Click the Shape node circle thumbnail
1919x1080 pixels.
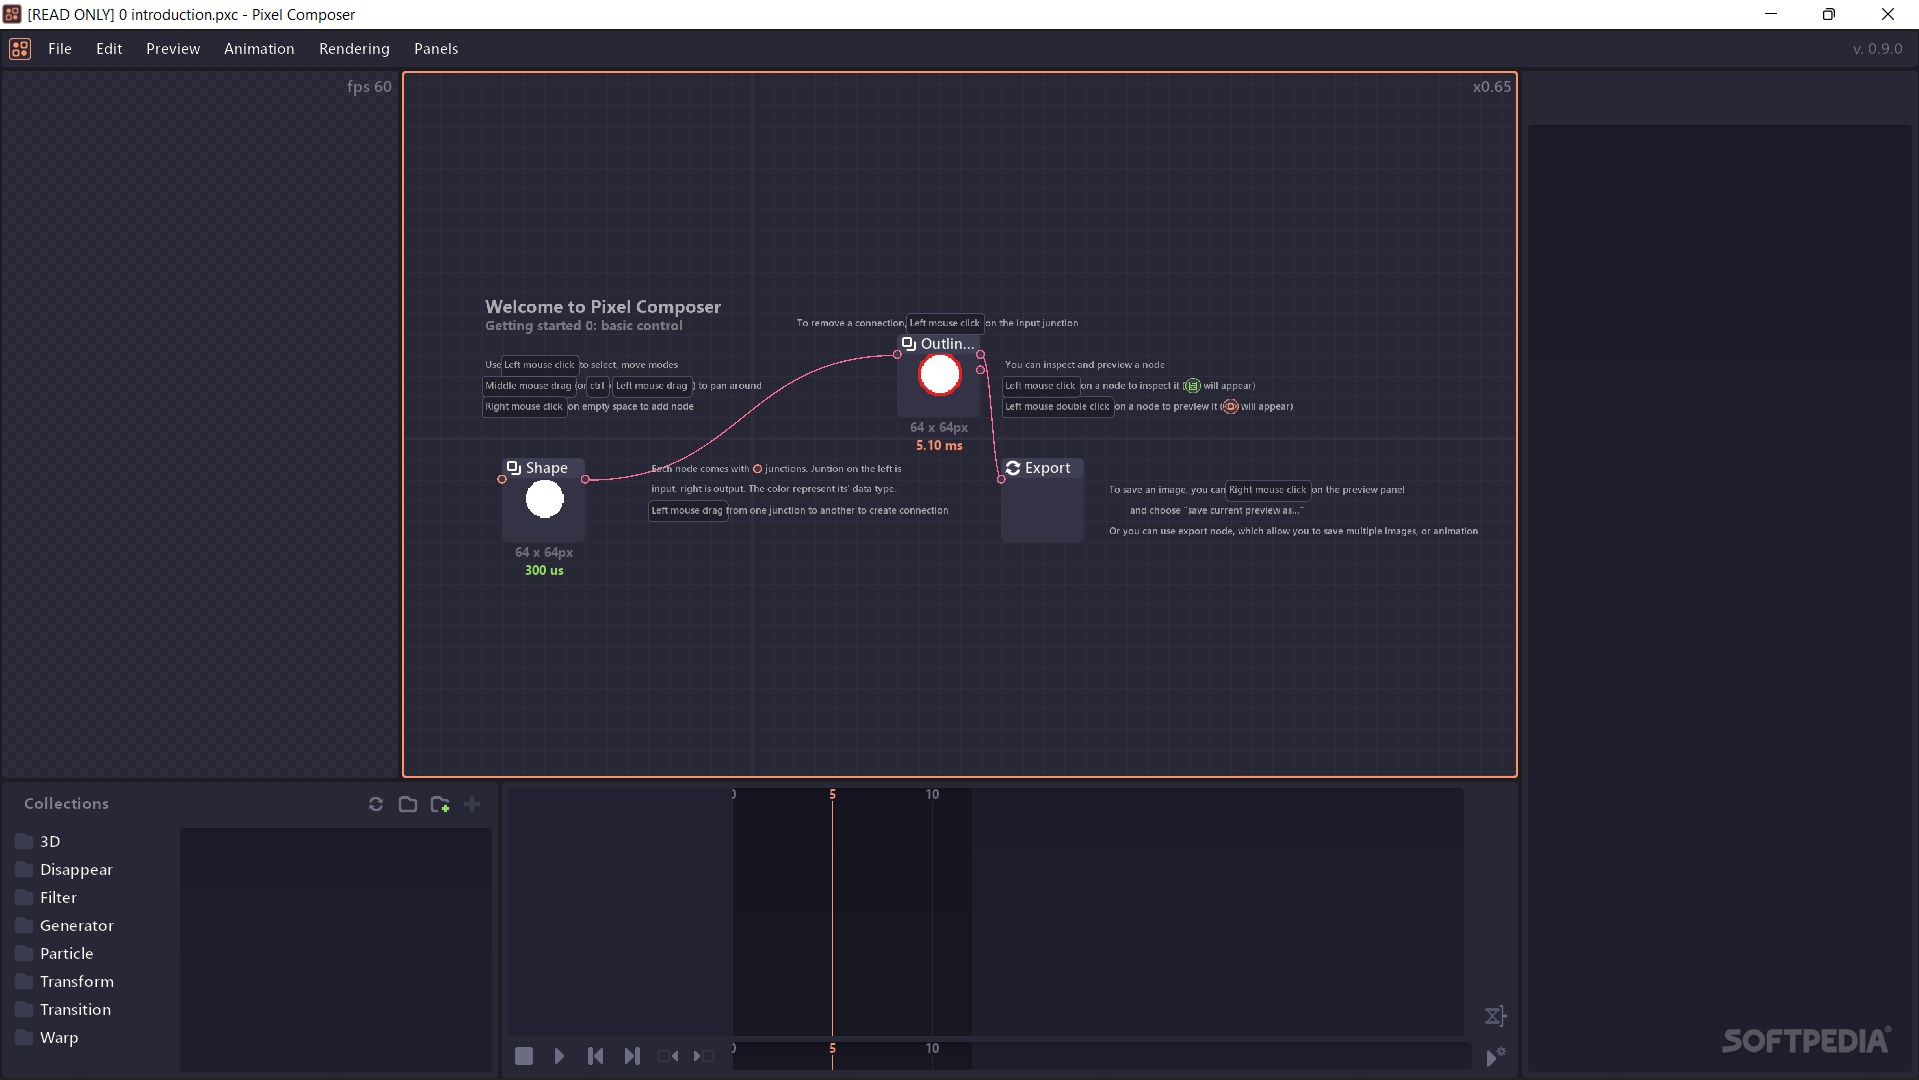[545, 499]
